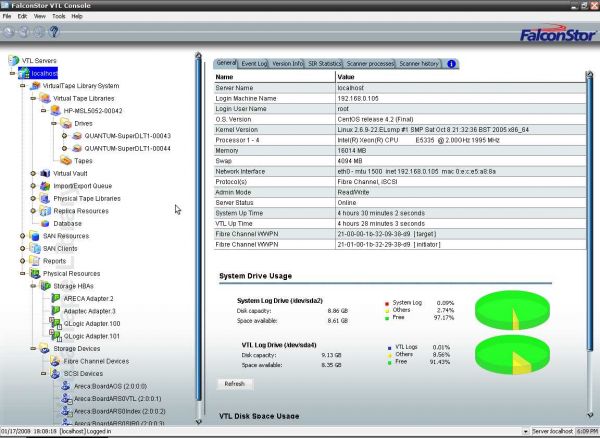
Task: Select Adaptec Adapter.3 in tree
Action: click(x=90, y=311)
